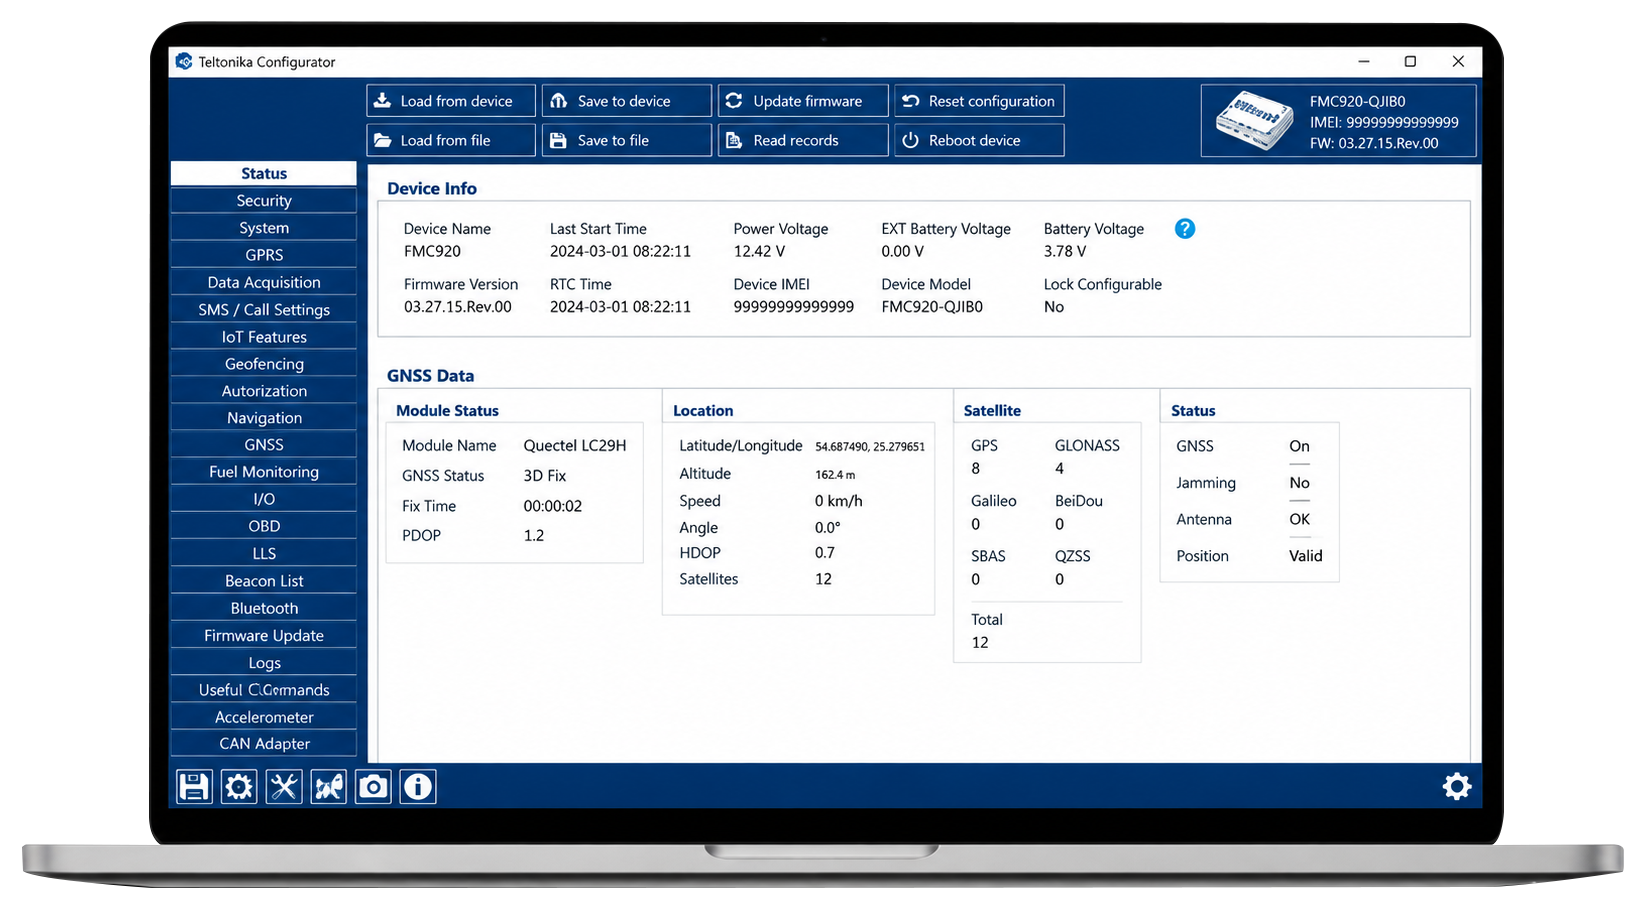Image resolution: width=1647 pixels, height=919 pixels.
Task: Select the I/O section
Action: [264, 499]
